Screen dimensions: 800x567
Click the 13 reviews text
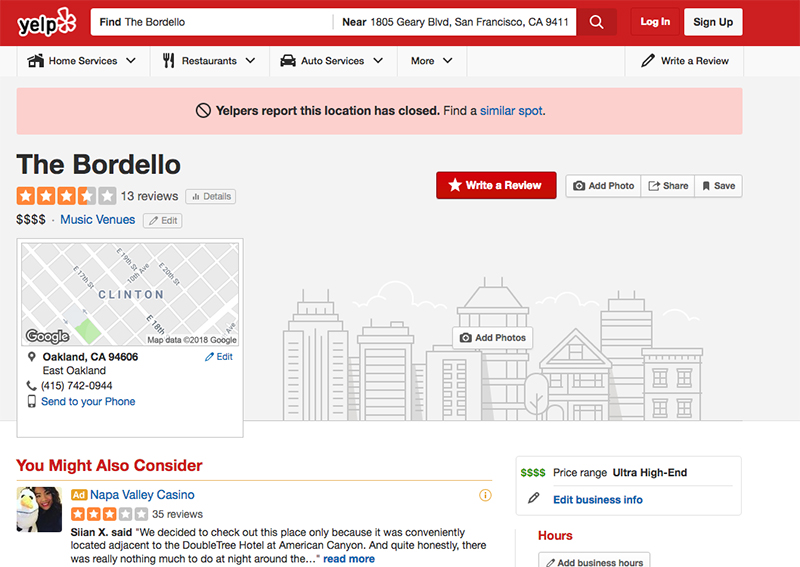(149, 196)
